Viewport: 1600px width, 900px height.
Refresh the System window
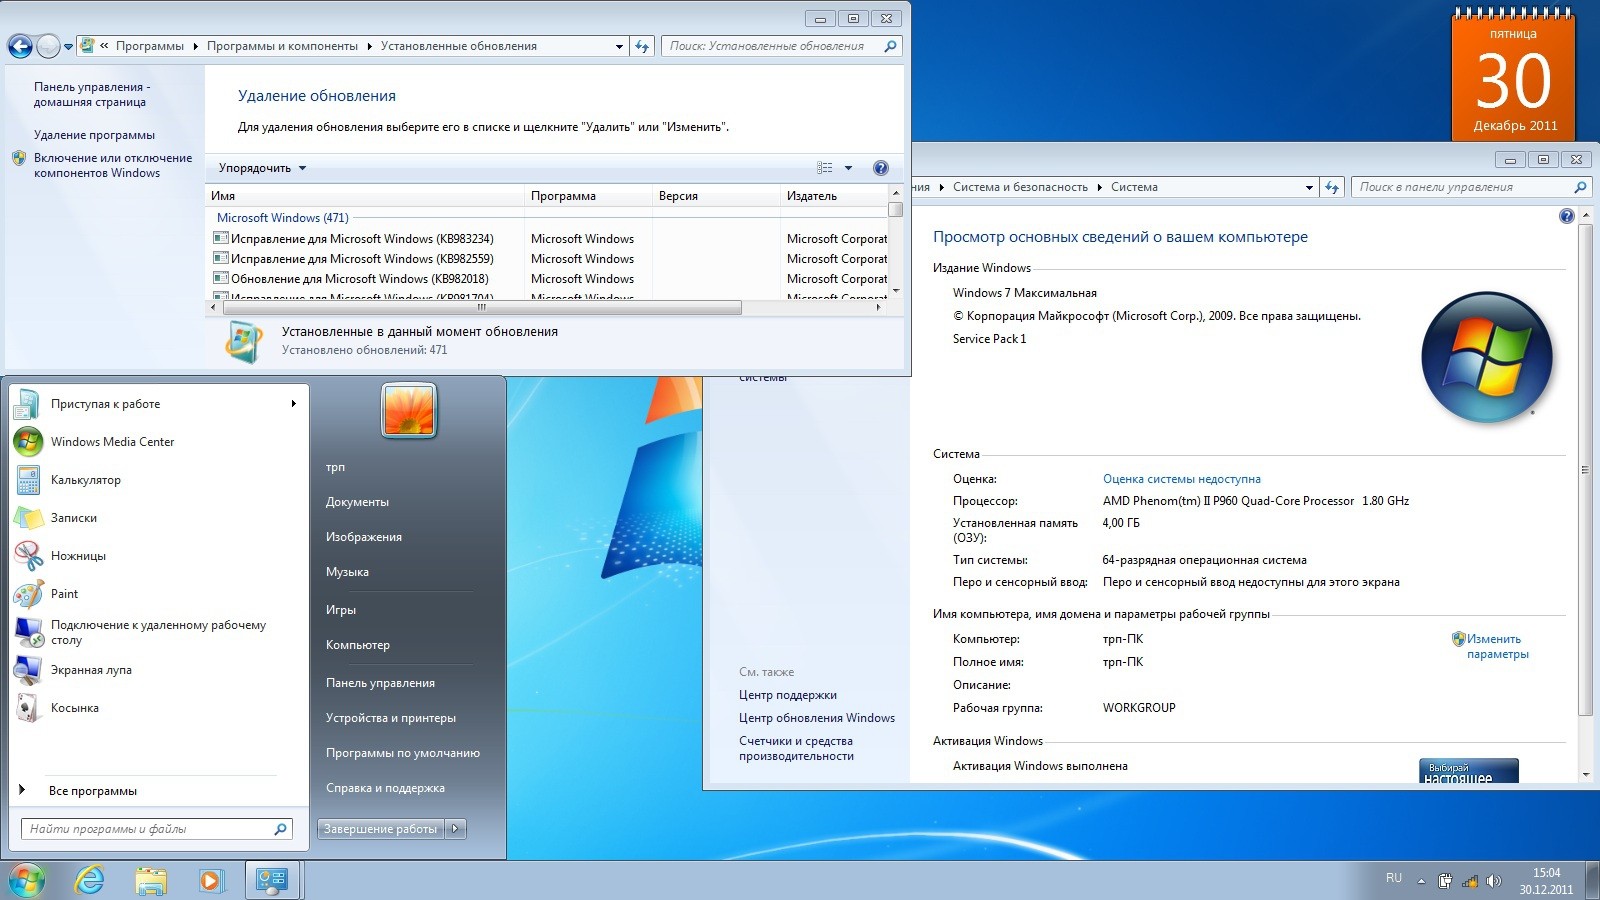(1332, 187)
